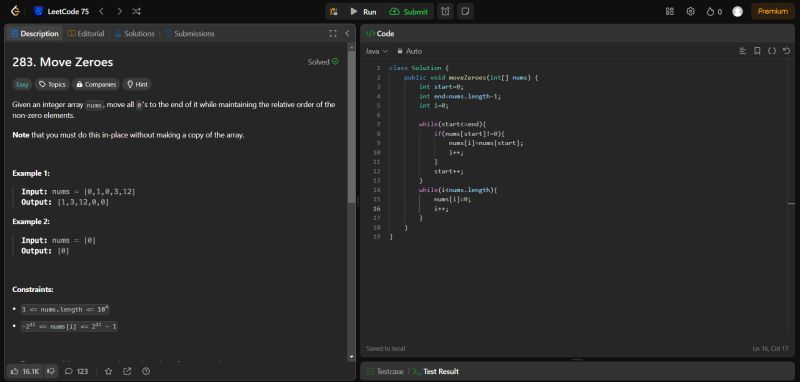Click the Saved to local status

coord(386,348)
